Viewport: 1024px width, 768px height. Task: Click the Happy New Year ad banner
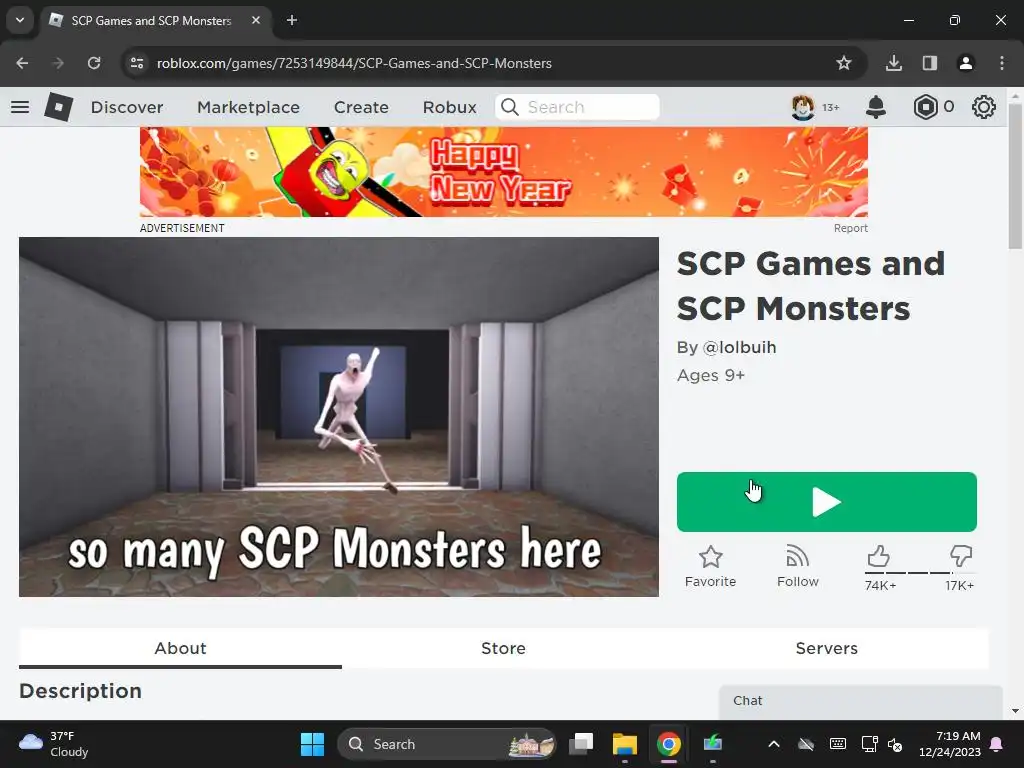click(504, 172)
